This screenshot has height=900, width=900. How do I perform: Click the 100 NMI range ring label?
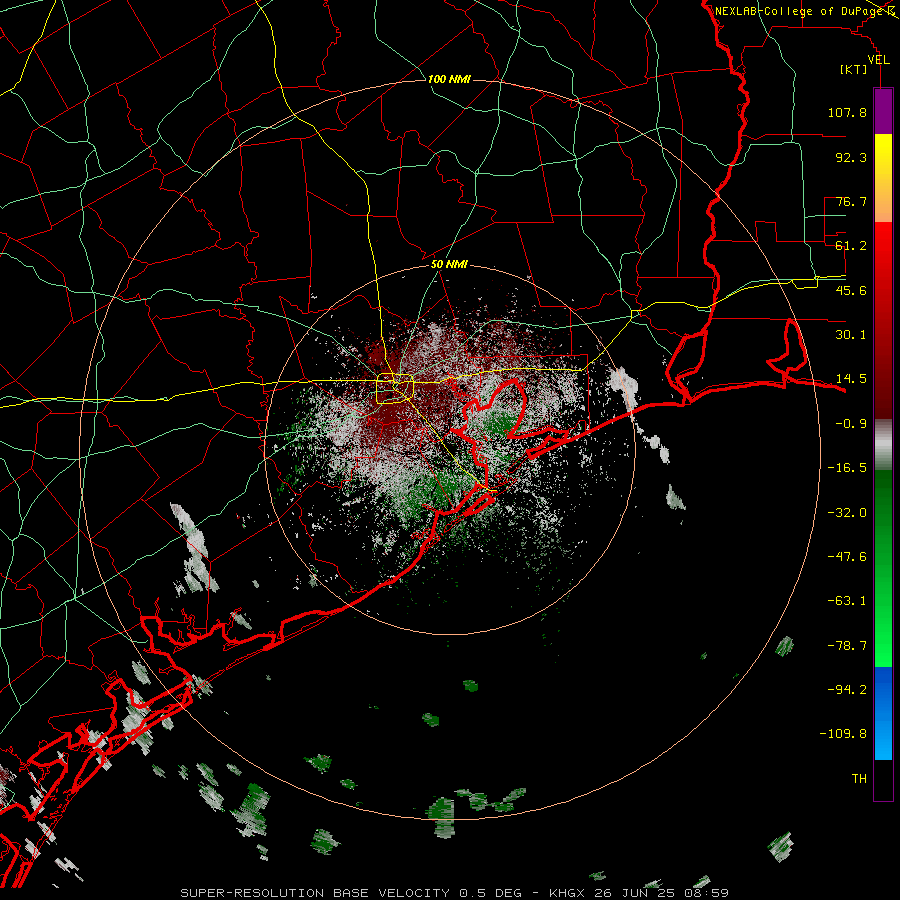pyautogui.click(x=449, y=79)
